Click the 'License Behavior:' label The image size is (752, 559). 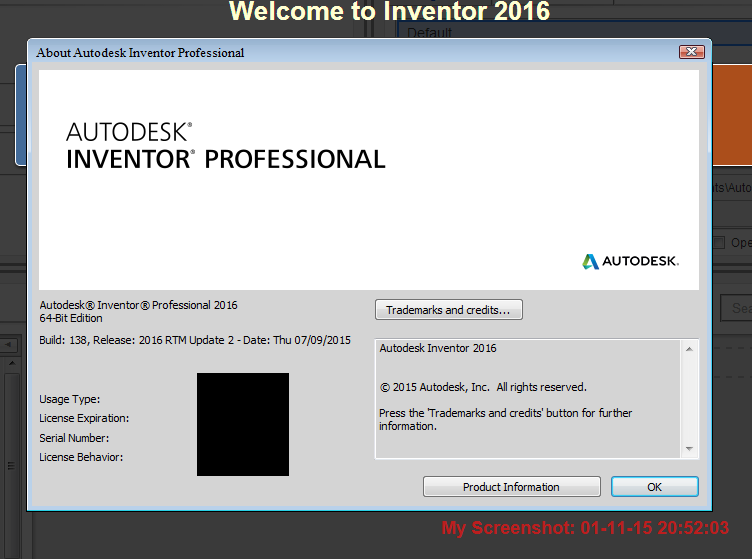[81, 457]
